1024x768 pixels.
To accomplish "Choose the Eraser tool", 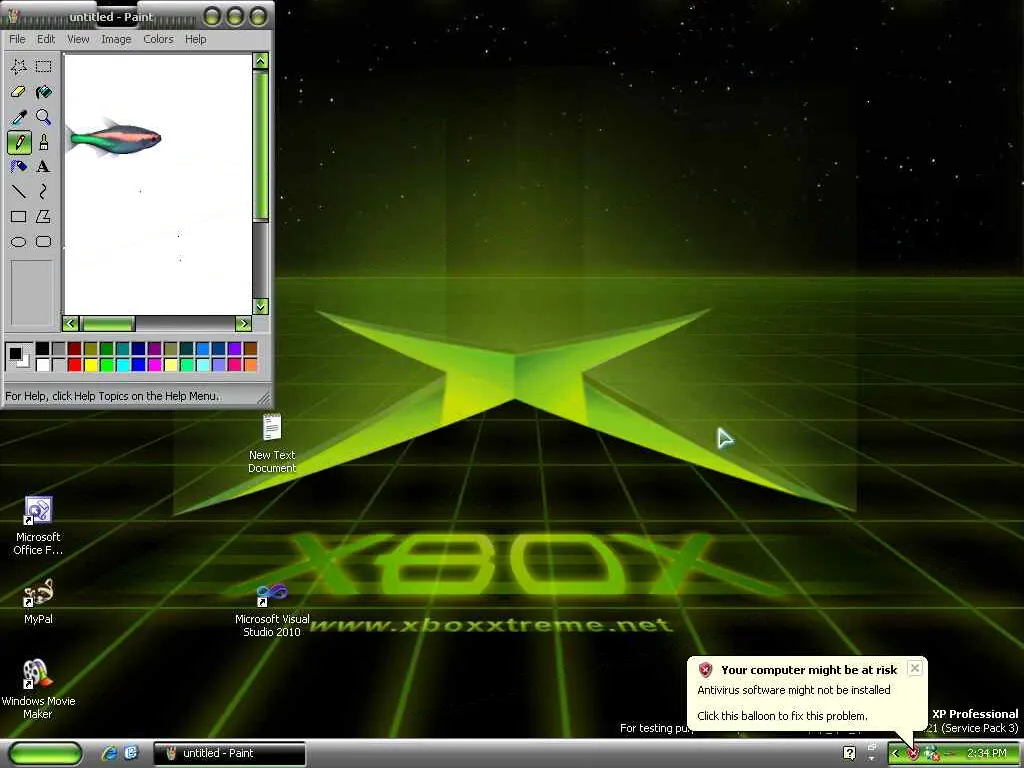I will tap(18, 91).
